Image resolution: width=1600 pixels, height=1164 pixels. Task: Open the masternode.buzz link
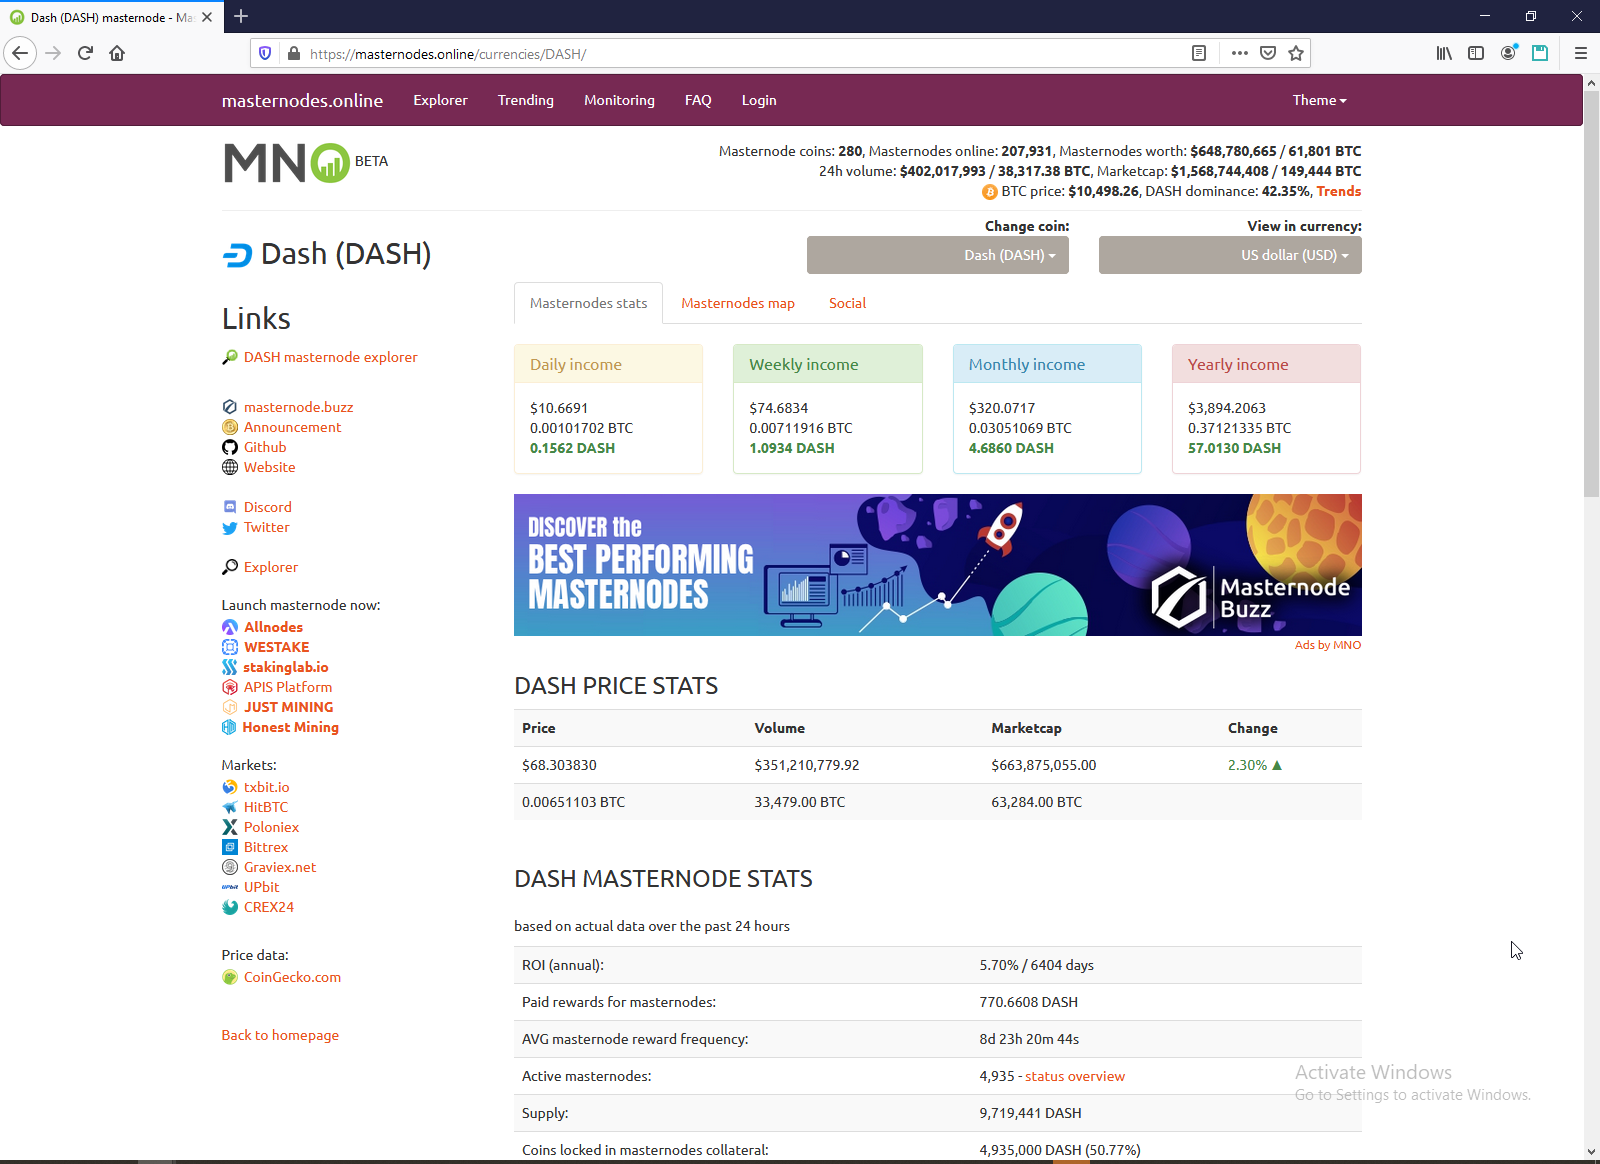298,407
